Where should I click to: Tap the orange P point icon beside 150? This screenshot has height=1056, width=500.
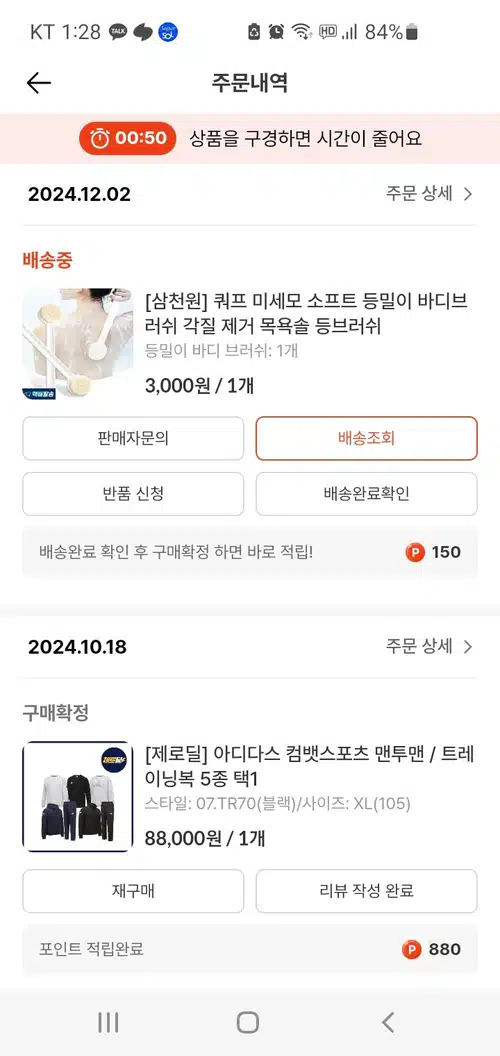pos(414,552)
